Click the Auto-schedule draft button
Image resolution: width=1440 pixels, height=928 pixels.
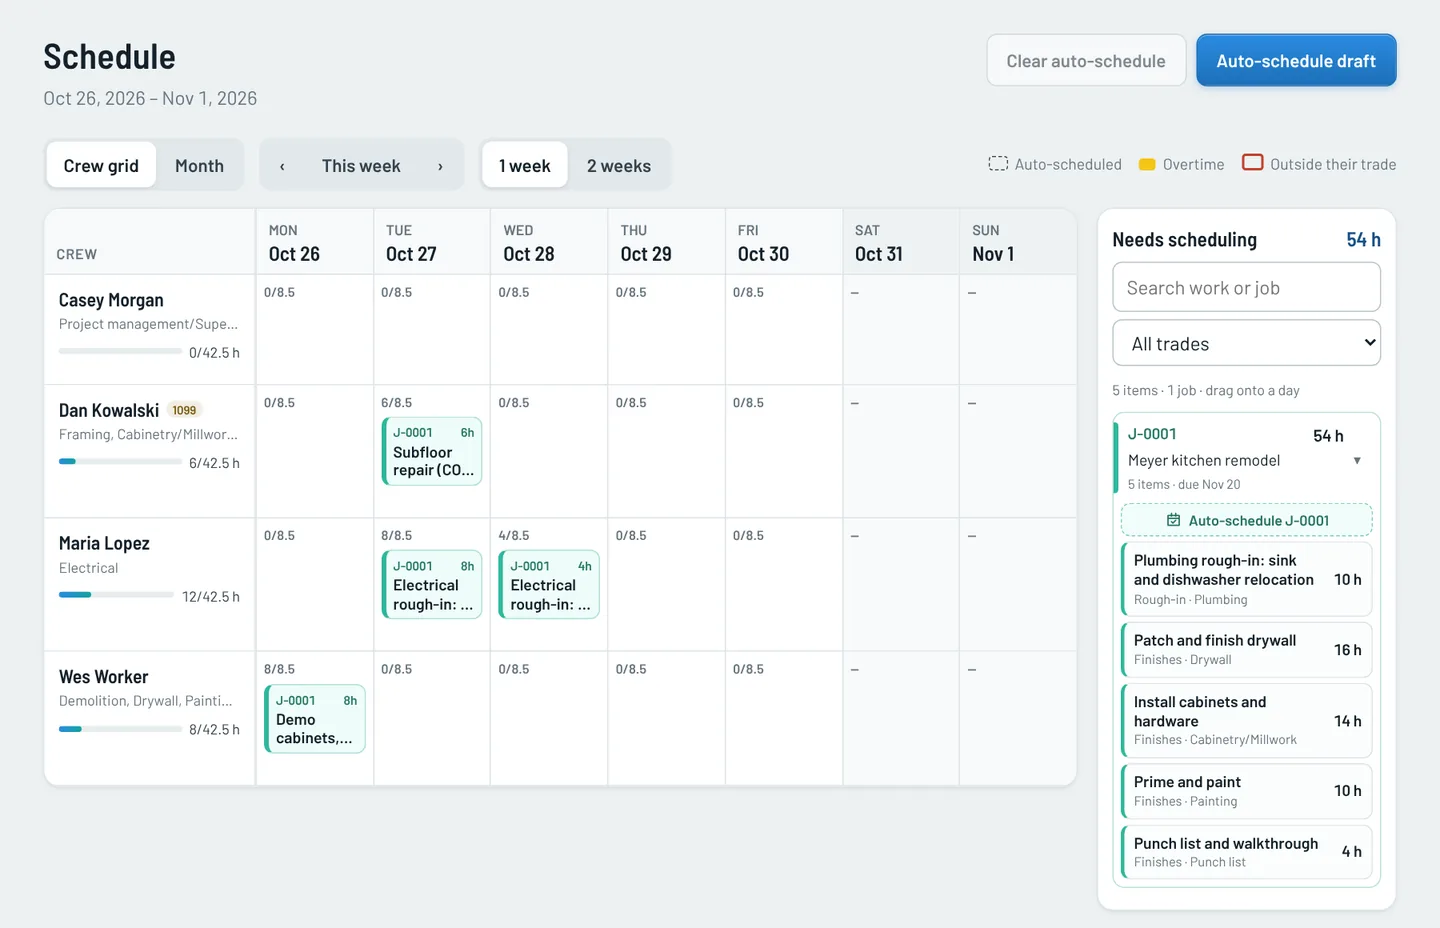(x=1296, y=61)
